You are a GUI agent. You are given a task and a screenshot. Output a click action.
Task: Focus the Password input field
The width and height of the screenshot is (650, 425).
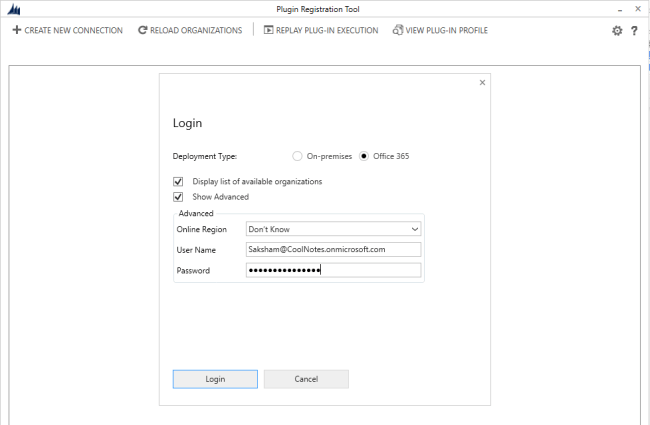click(x=333, y=270)
